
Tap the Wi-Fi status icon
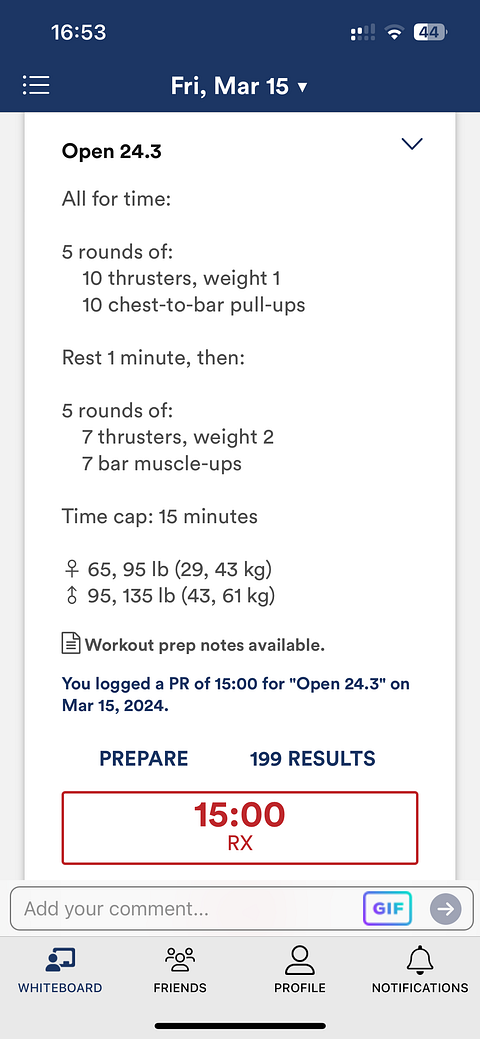[x=396, y=32]
